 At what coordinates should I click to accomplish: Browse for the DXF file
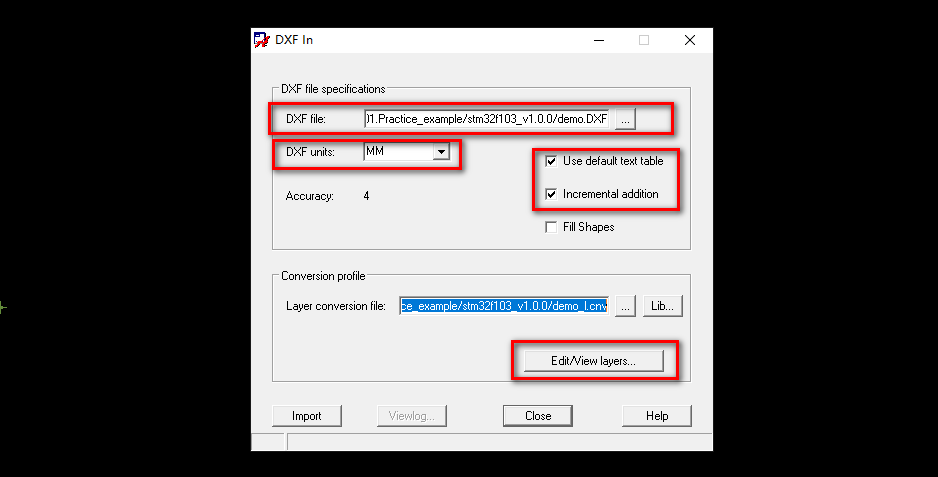click(x=625, y=119)
